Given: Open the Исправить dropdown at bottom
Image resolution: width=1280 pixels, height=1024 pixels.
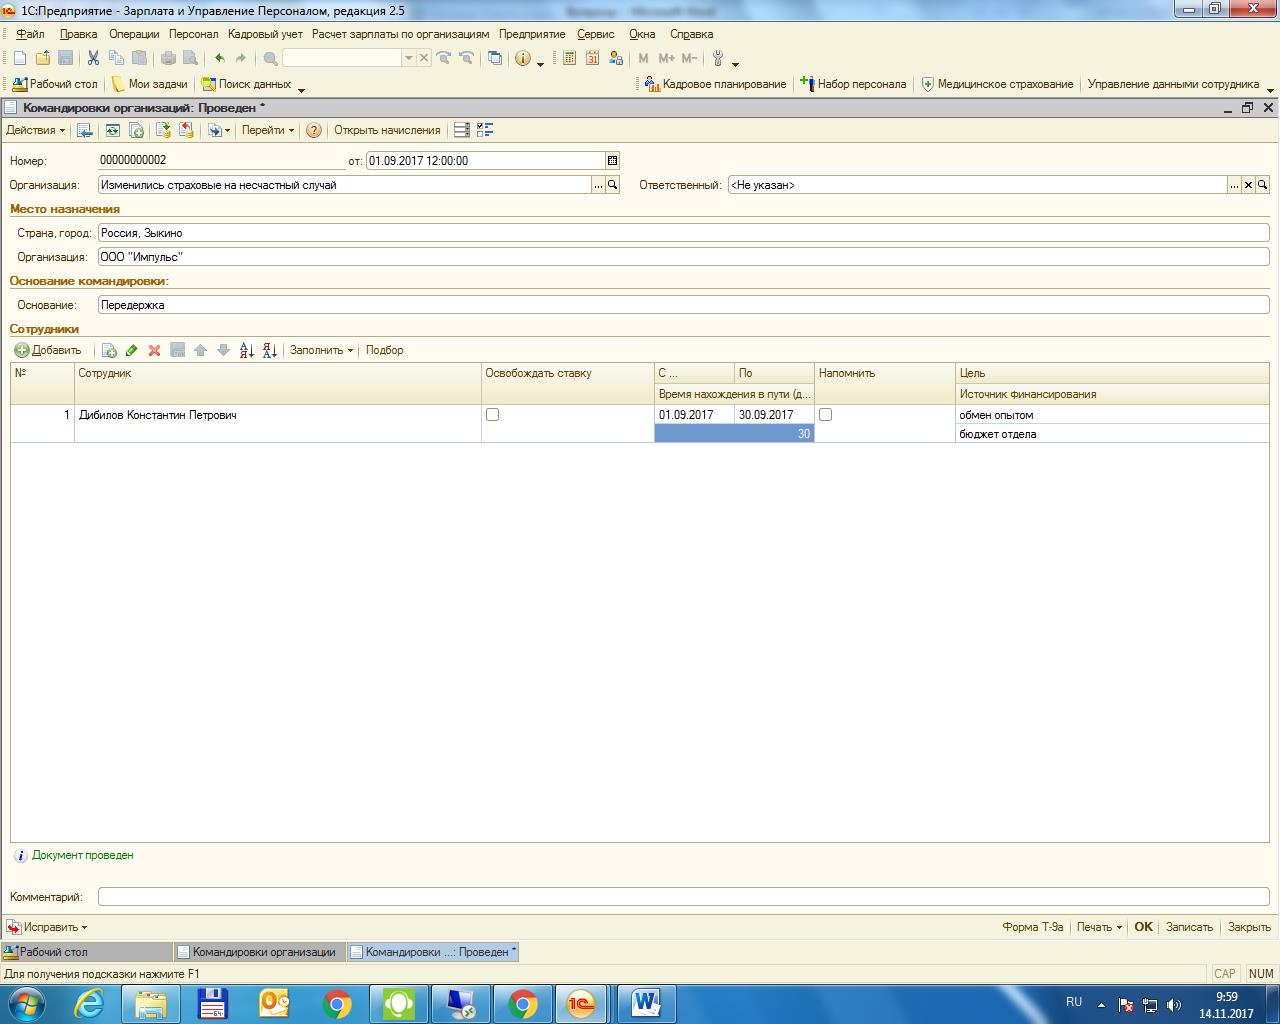Looking at the screenshot, I should pos(48,927).
